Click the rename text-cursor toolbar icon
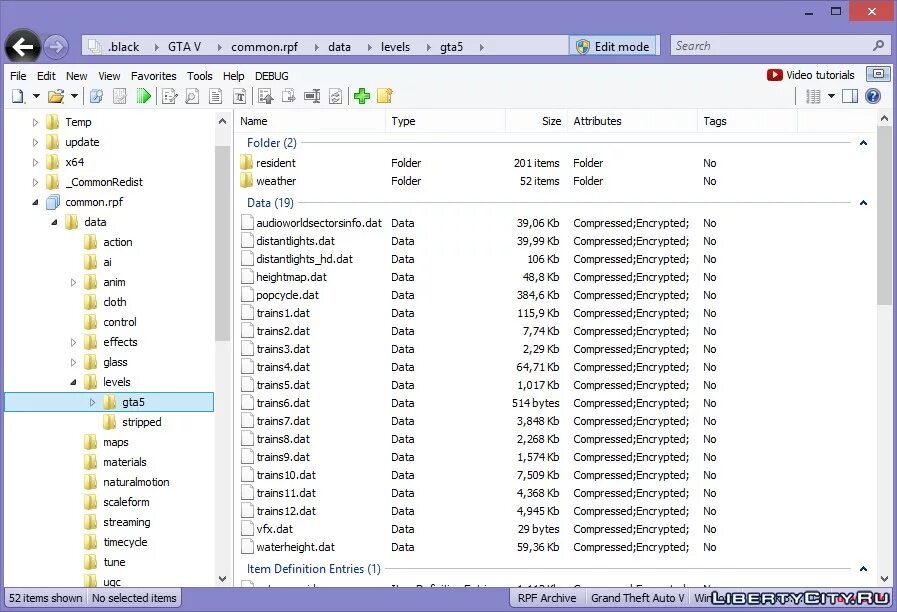This screenshot has height=612, width=897. (x=312, y=96)
